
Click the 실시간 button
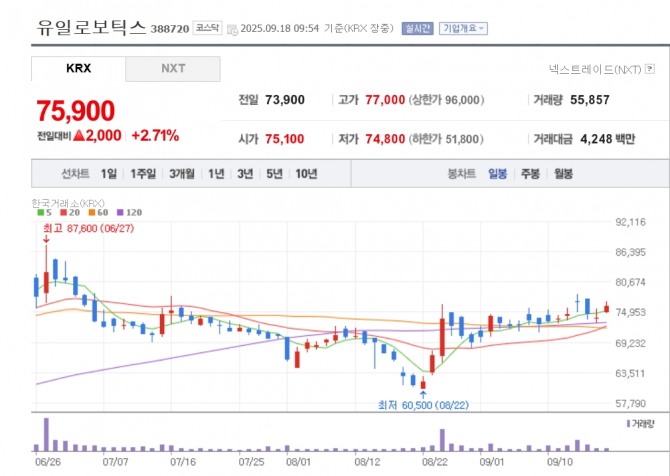coord(417,29)
